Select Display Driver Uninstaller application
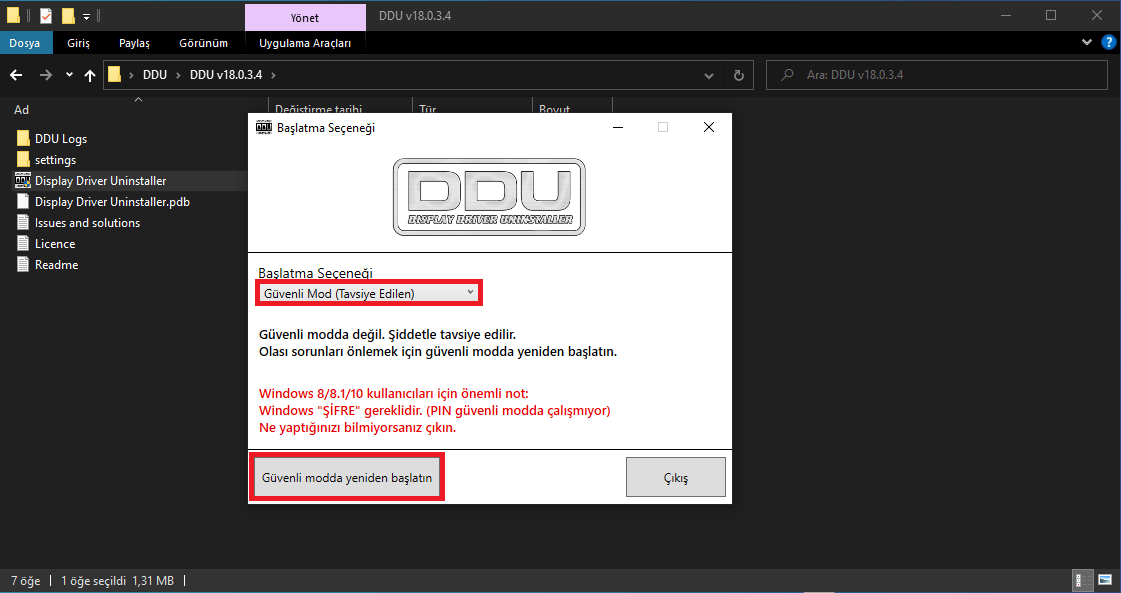1121x593 pixels. (x=100, y=181)
